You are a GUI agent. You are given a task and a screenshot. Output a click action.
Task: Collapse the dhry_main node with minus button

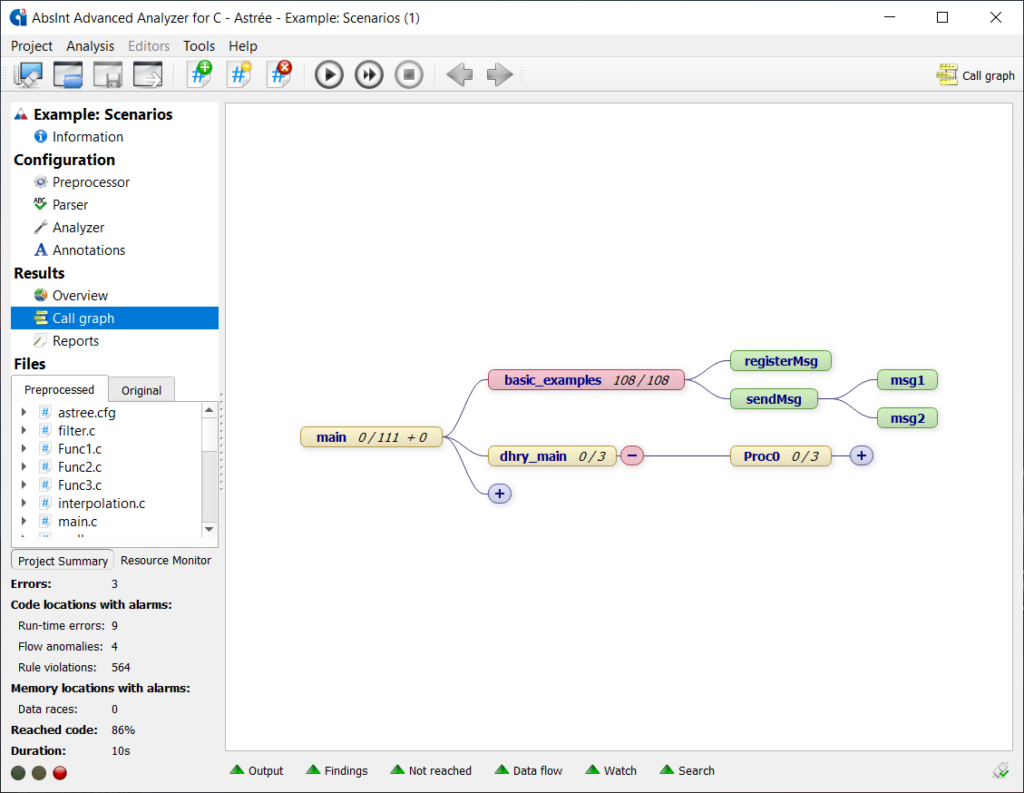(x=631, y=456)
